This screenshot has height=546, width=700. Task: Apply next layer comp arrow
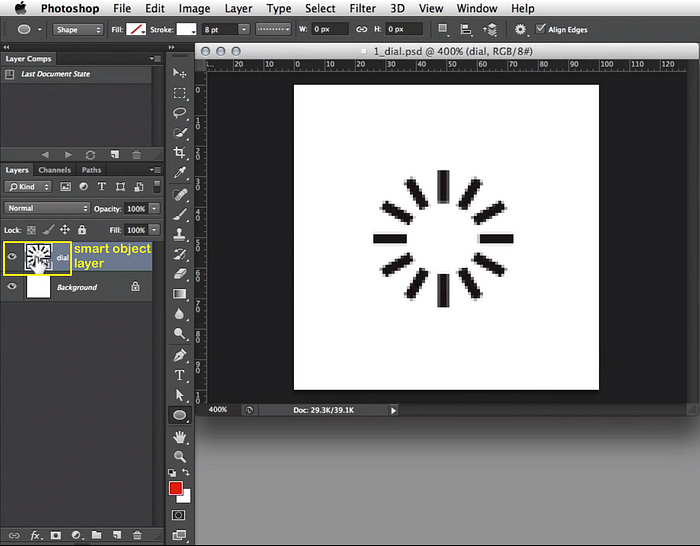68,154
